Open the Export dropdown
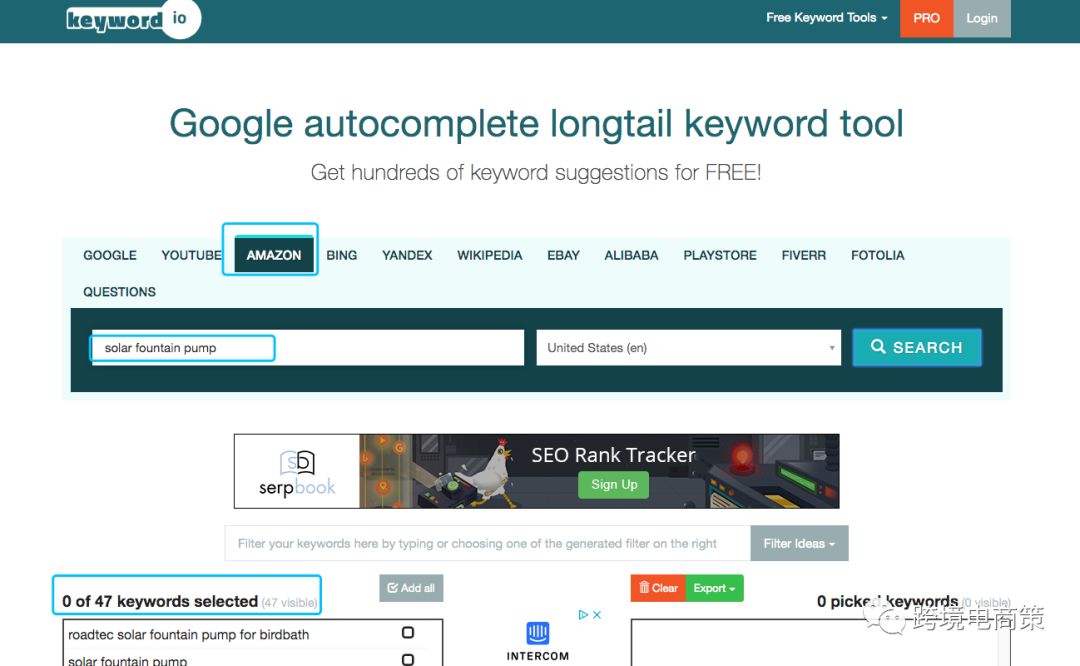Viewport: 1080px width, 666px height. click(714, 588)
